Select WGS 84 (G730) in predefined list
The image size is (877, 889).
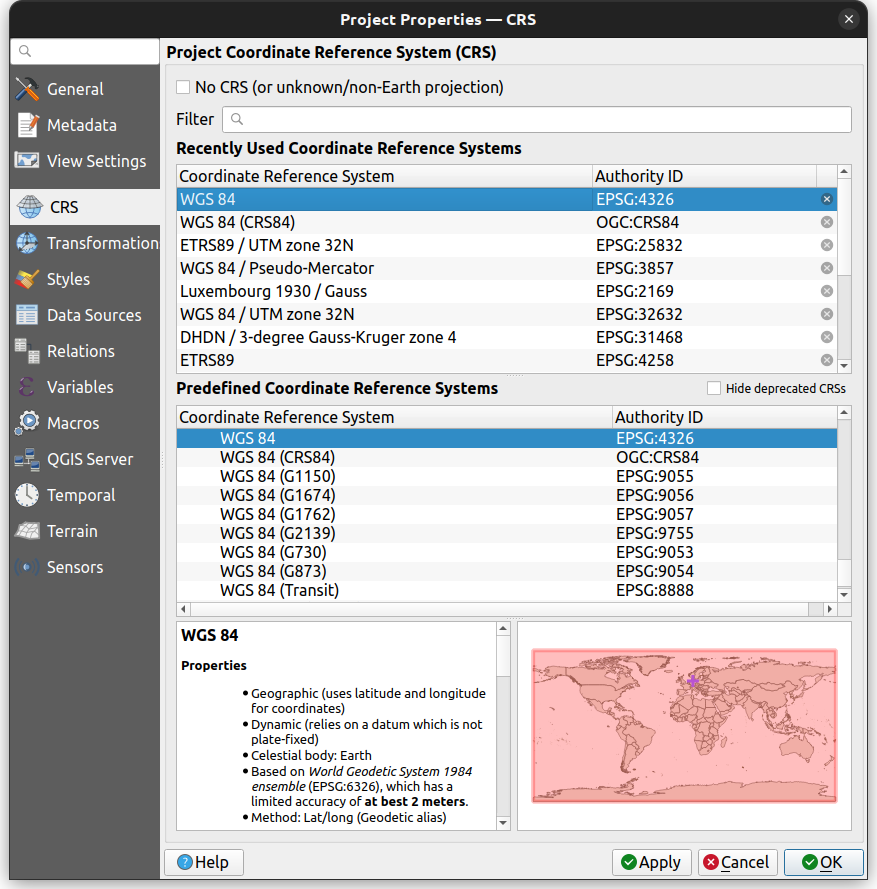click(506, 552)
